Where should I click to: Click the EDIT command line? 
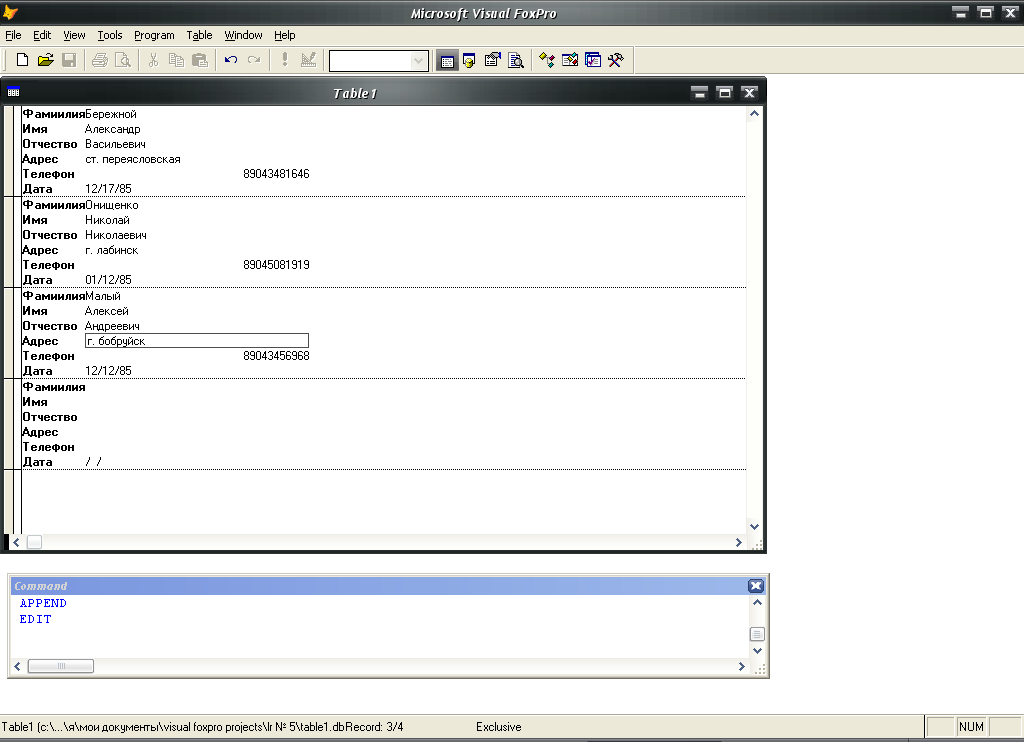(35, 619)
